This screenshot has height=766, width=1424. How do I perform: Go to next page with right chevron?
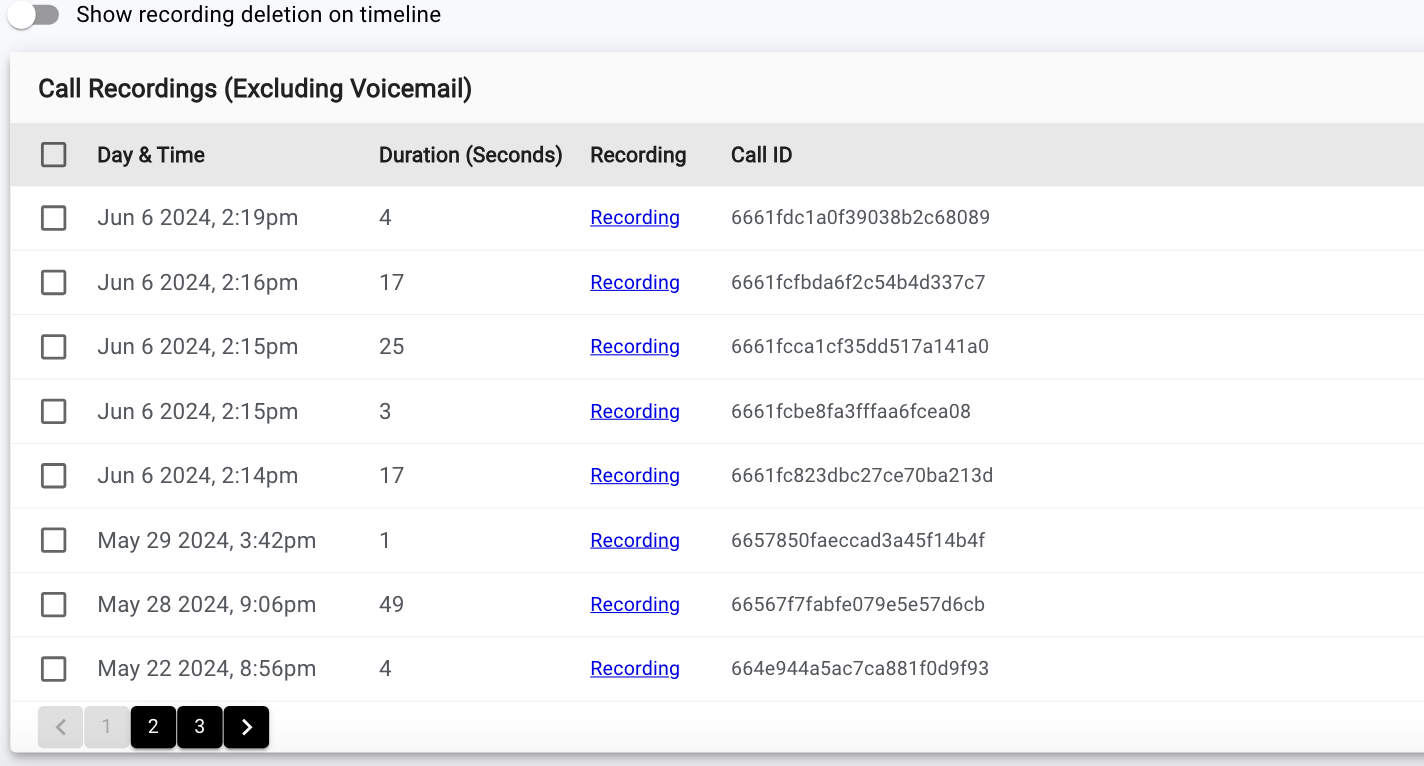pos(247,727)
